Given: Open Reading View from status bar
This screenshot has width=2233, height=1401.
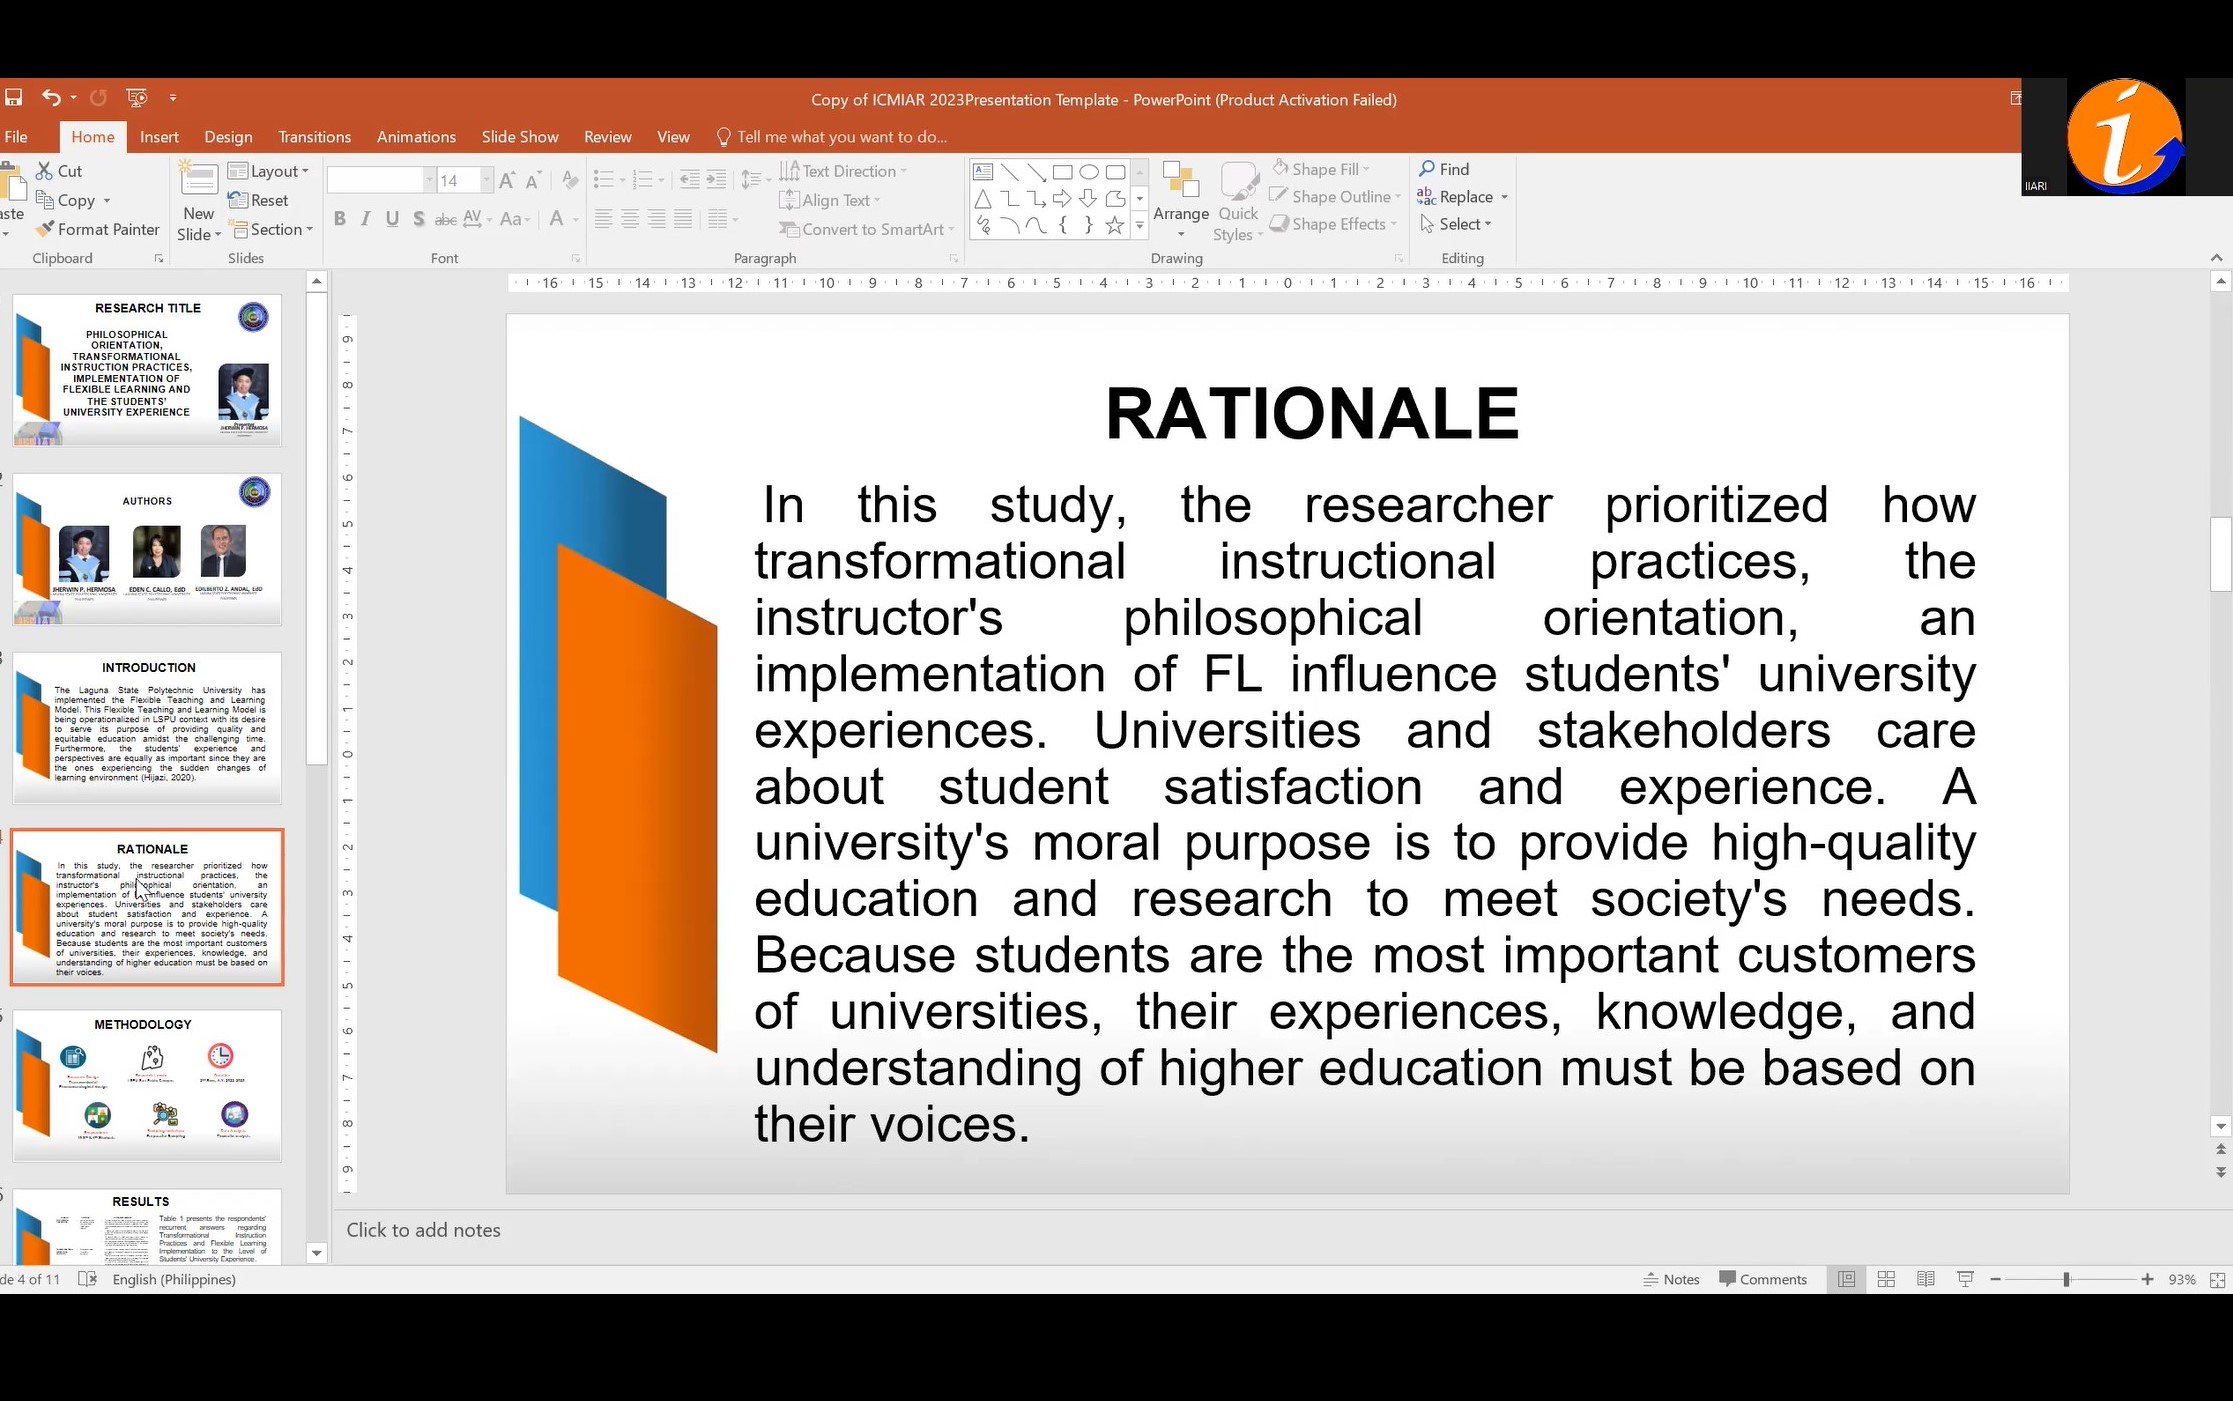Looking at the screenshot, I should pyautogui.click(x=1925, y=1279).
